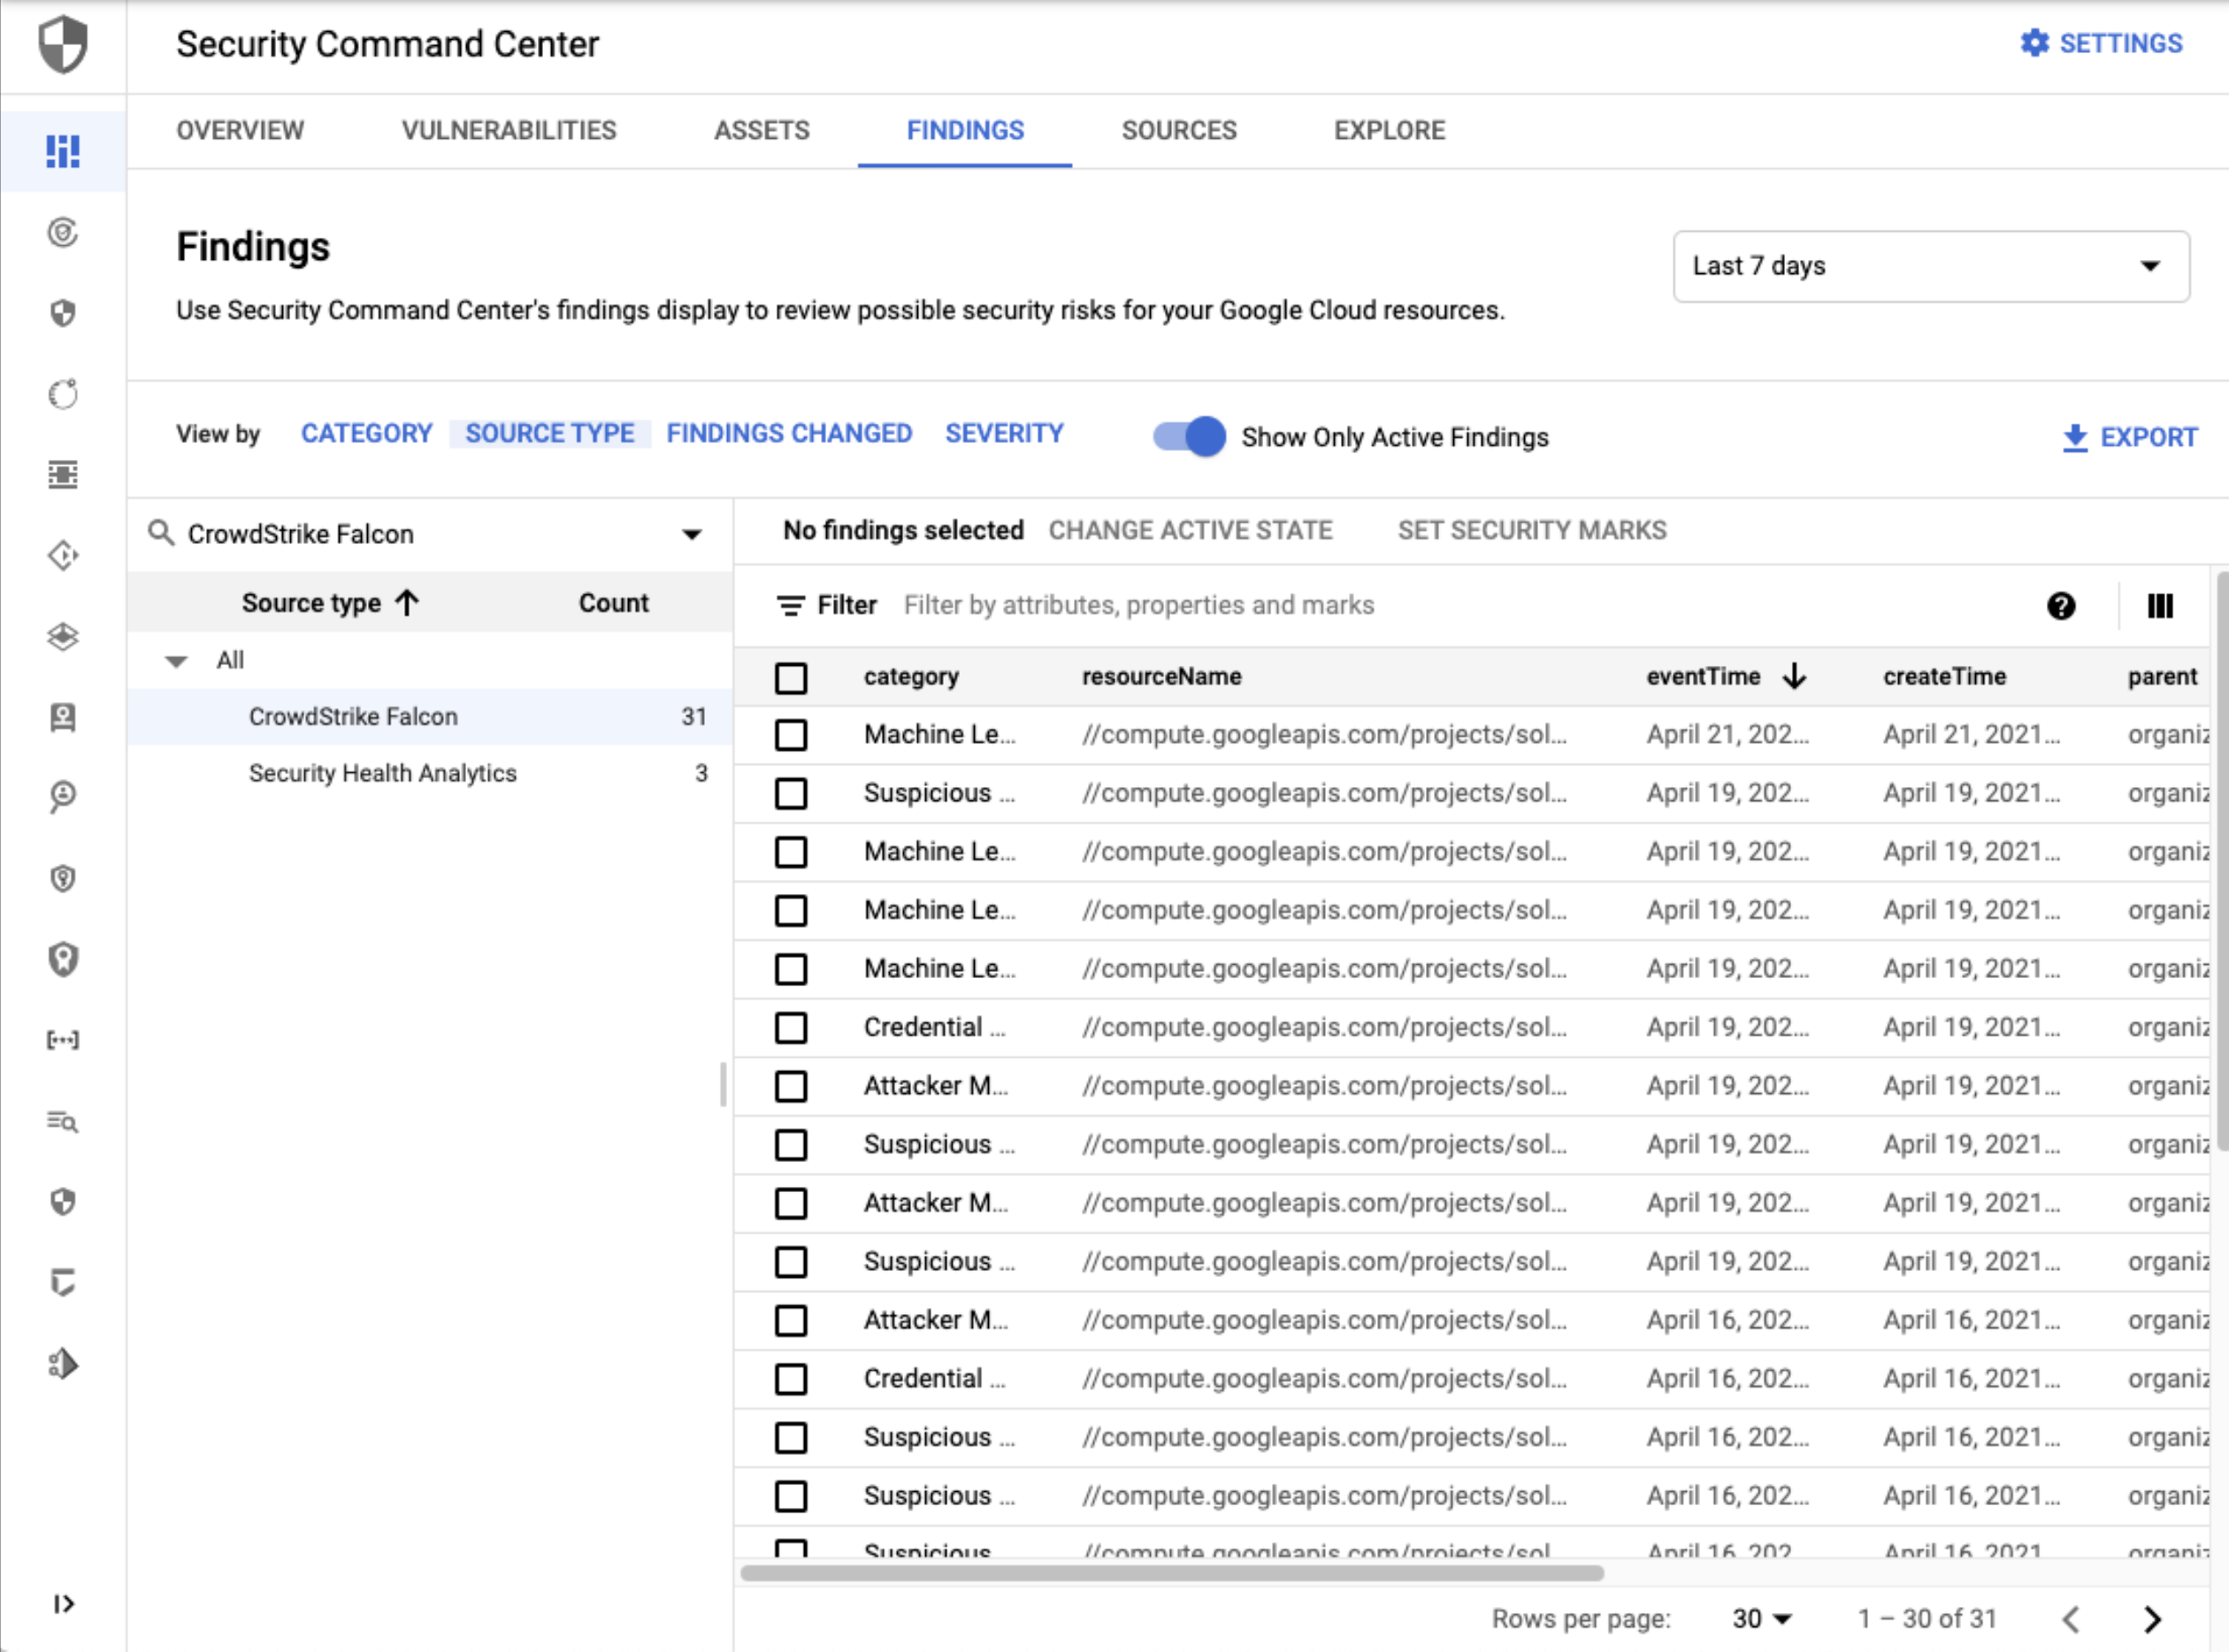2229x1652 pixels.
Task: Open the Rows per page dropdown
Action: (x=1759, y=1618)
